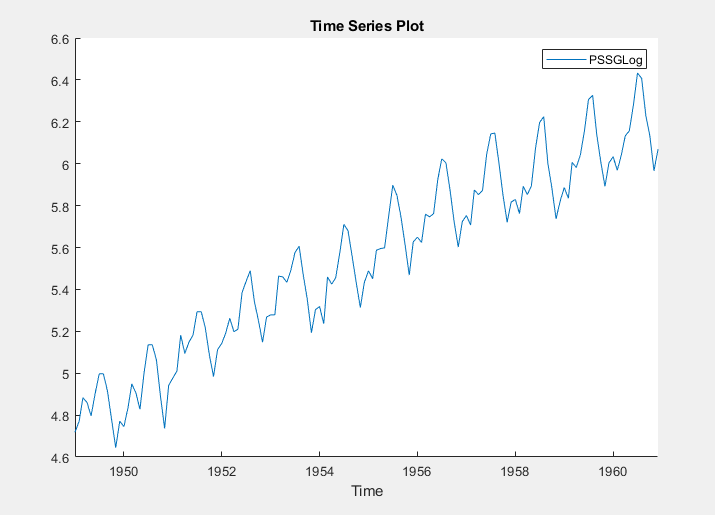The image size is (715, 515).
Task: Click the 5.6 y-axis tick label
Action: click(59, 249)
